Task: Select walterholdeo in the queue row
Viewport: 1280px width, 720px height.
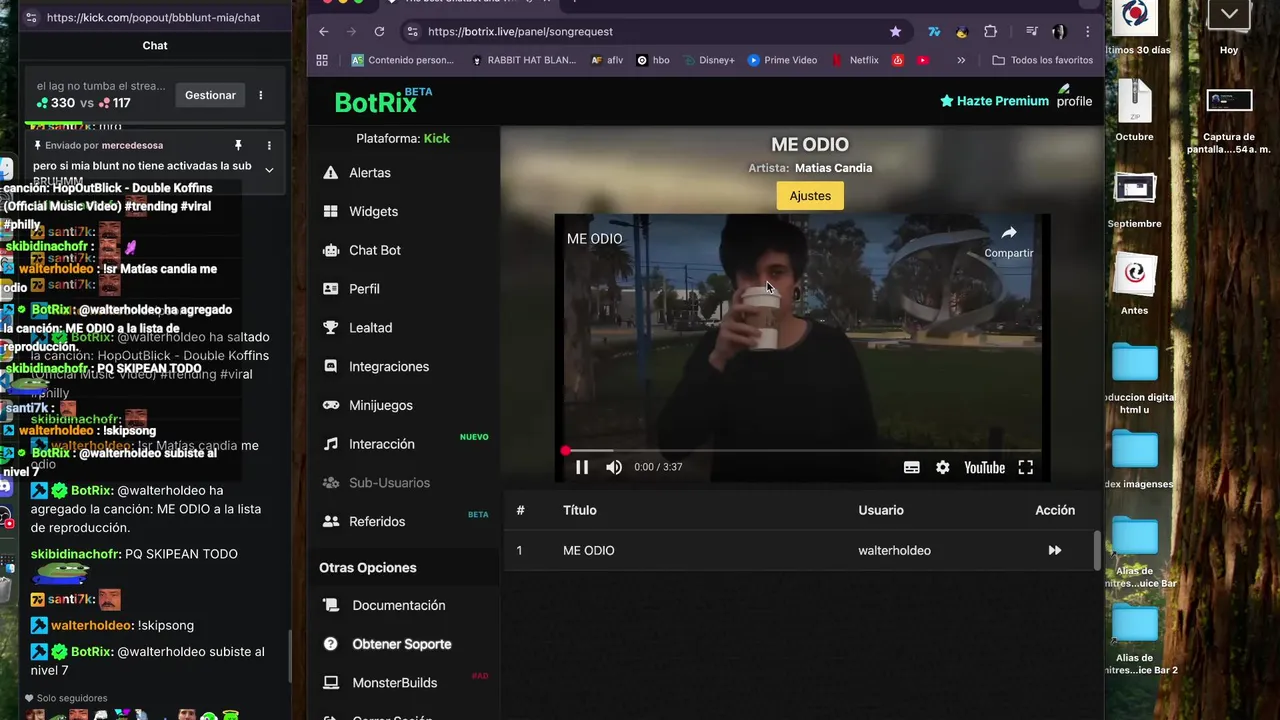Action: [x=894, y=551]
